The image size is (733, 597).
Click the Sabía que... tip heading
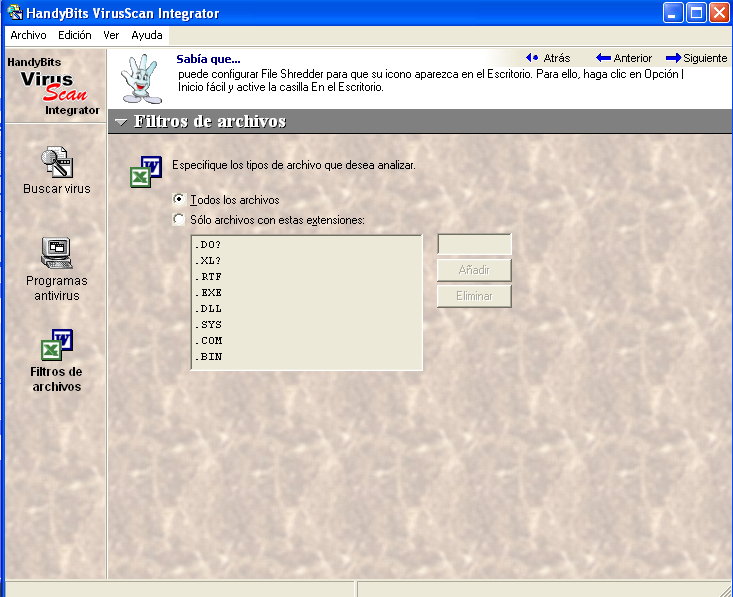point(208,59)
